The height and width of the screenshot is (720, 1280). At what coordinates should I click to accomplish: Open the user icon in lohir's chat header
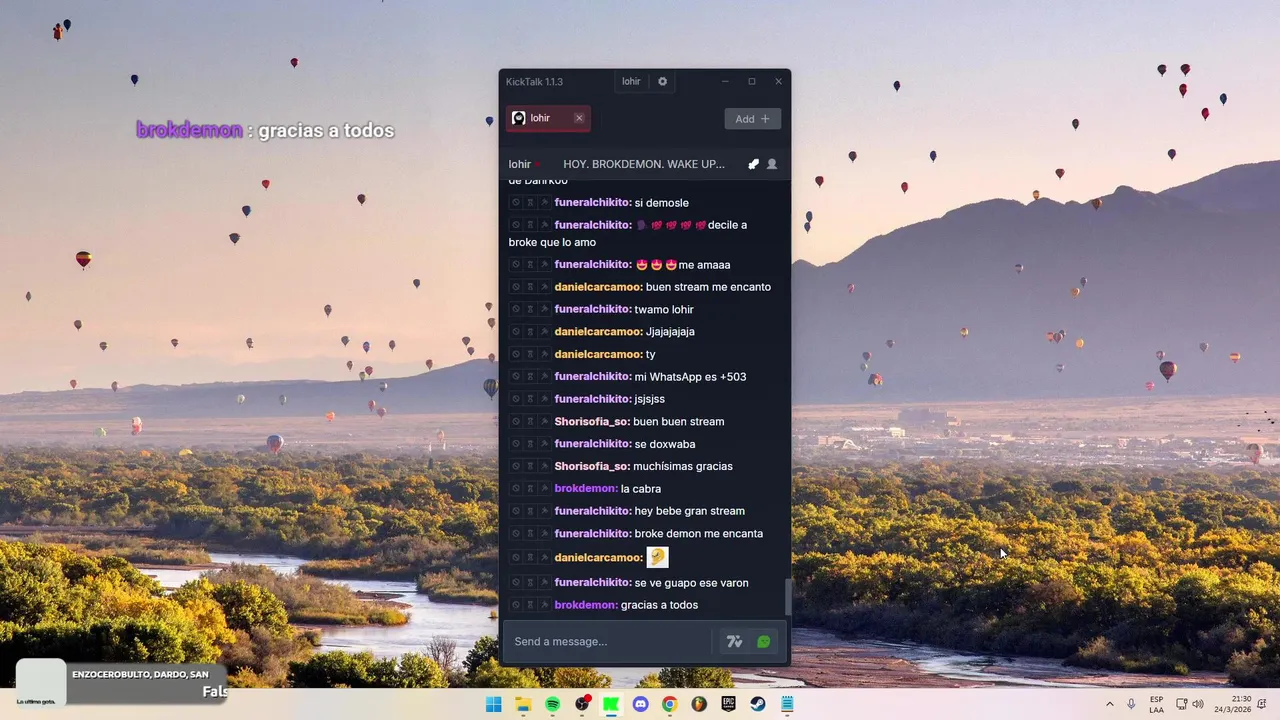coord(772,164)
